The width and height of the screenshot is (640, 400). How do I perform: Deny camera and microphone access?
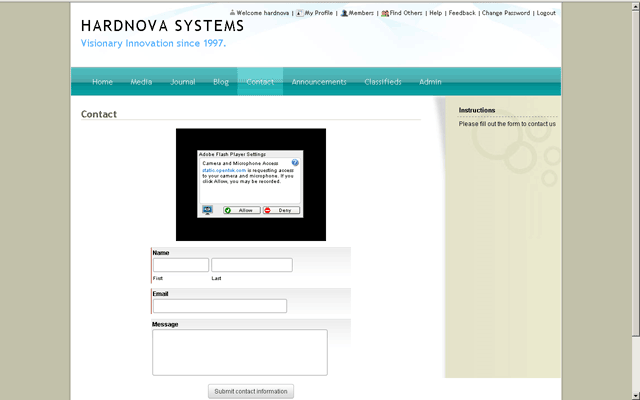[x=281, y=210]
